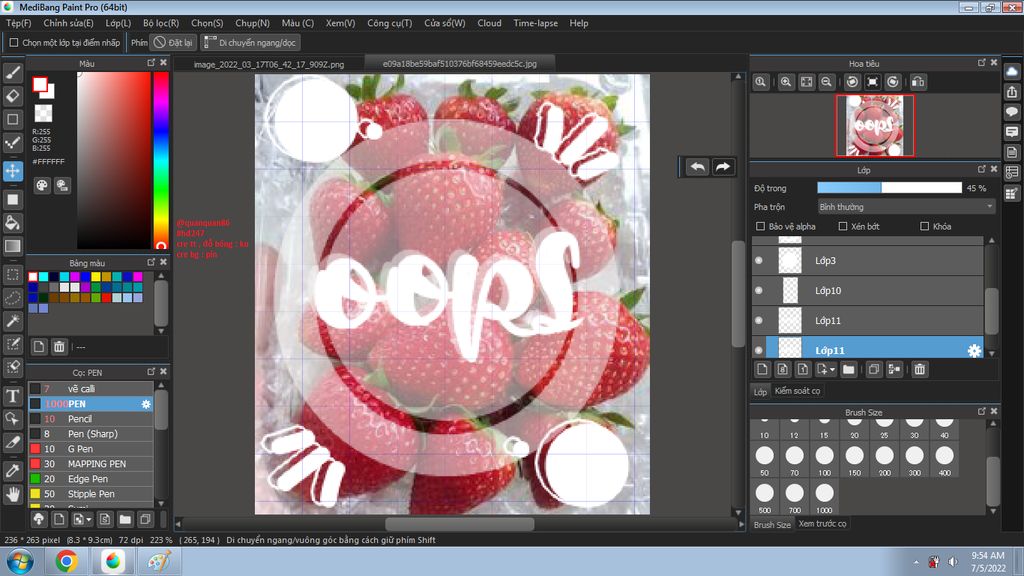Click the rainbow hue slider bar
The width and height of the screenshot is (1024, 576).
(161, 160)
